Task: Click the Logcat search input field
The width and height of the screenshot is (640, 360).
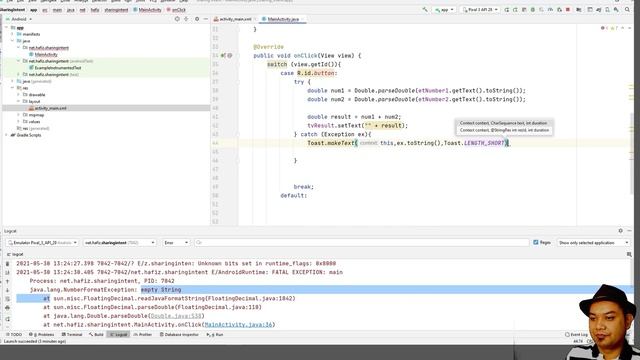Action: click(x=362, y=242)
